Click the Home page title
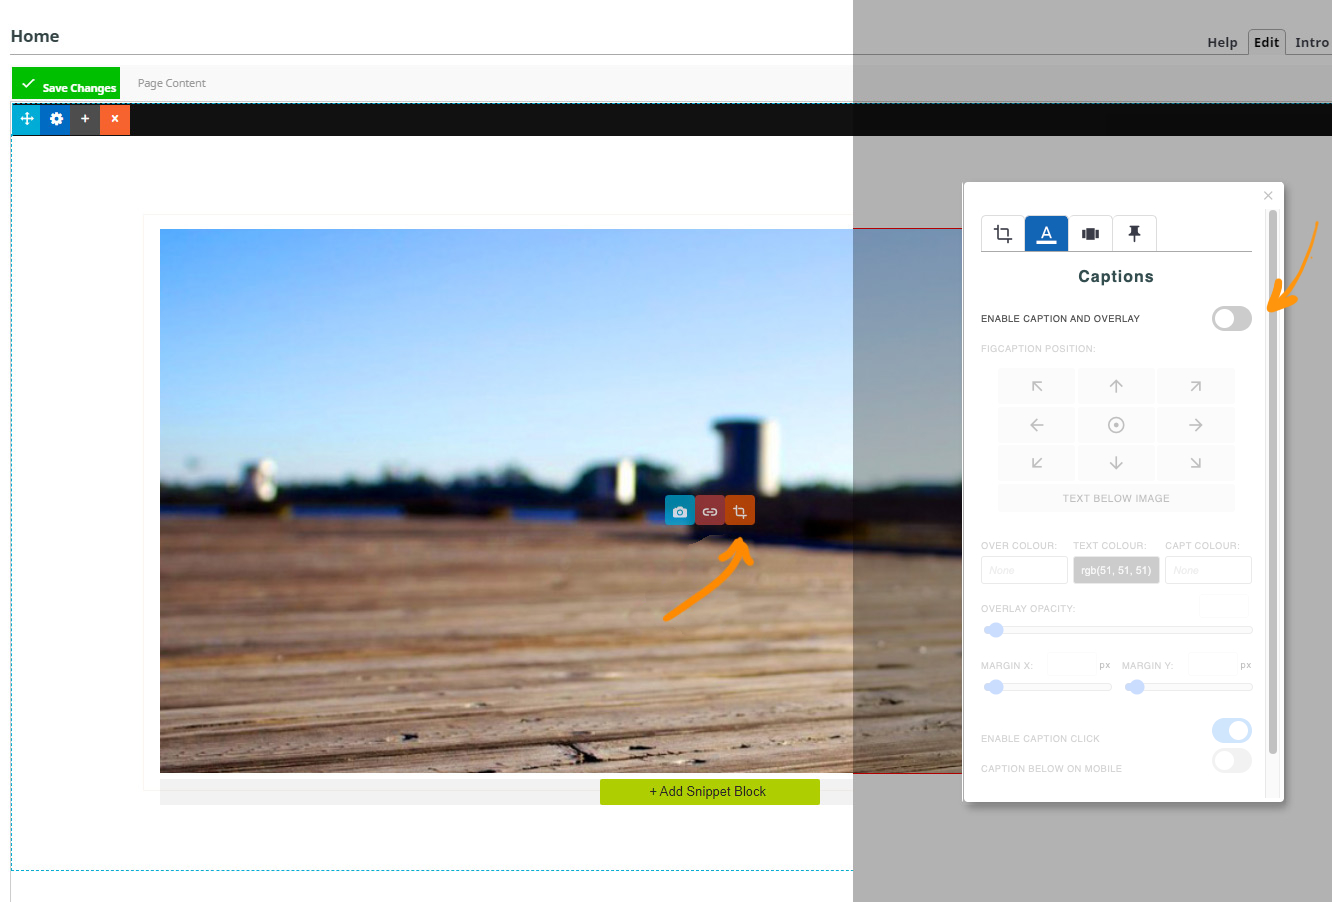Screen dimensions: 1332x902 (35, 36)
